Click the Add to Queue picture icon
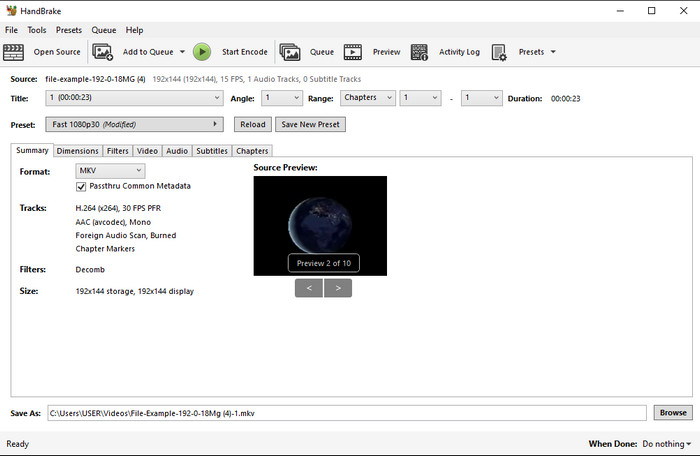700x456 pixels. click(x=103, y=52)
